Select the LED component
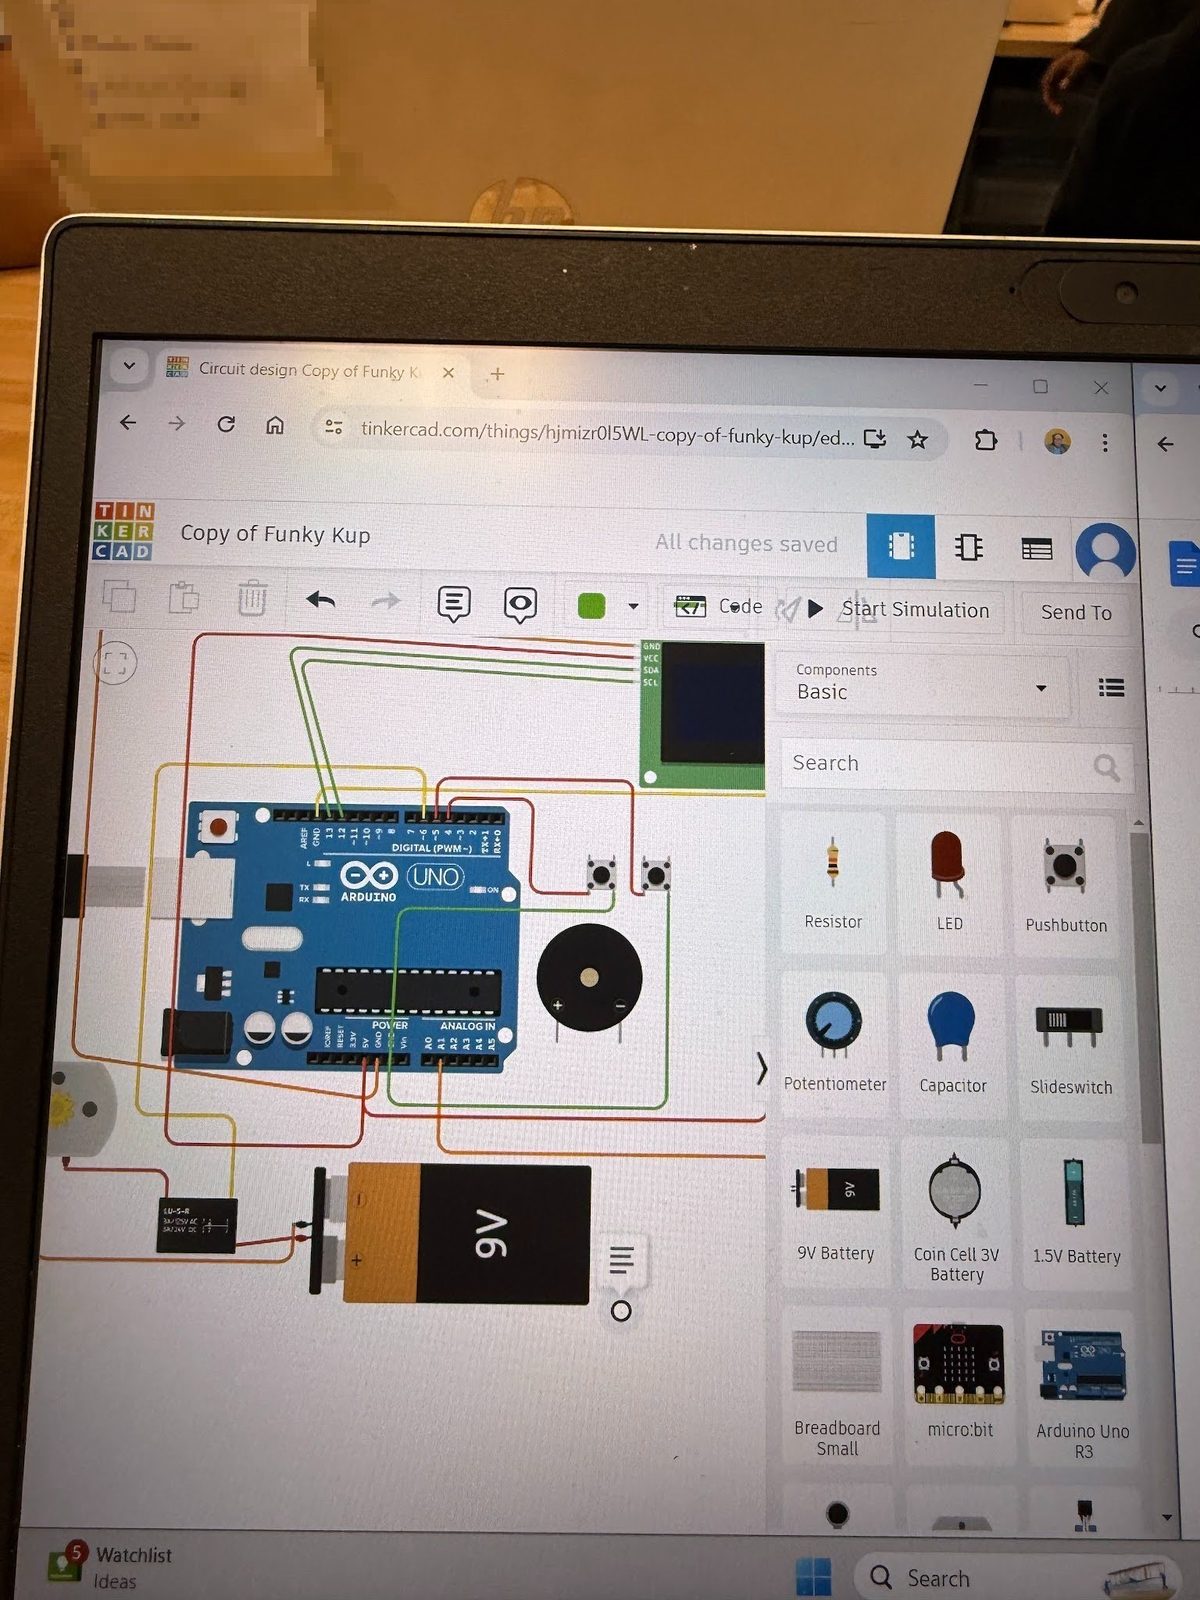 (949, 884)
